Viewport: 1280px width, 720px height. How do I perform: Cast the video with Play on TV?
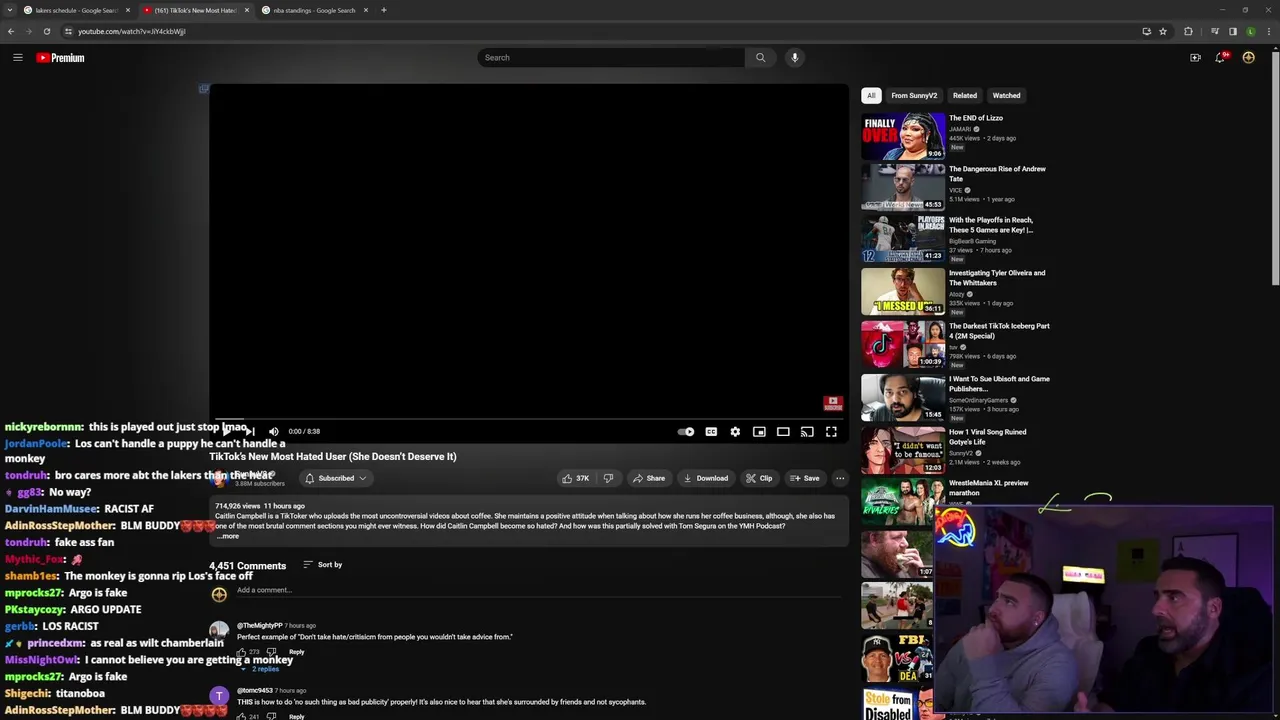click(807, 432)
